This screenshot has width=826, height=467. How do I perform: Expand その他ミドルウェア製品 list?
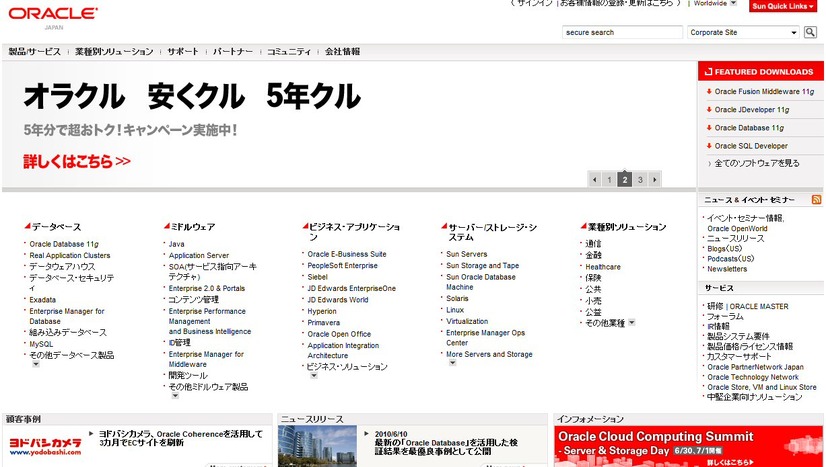pos(175,396)
